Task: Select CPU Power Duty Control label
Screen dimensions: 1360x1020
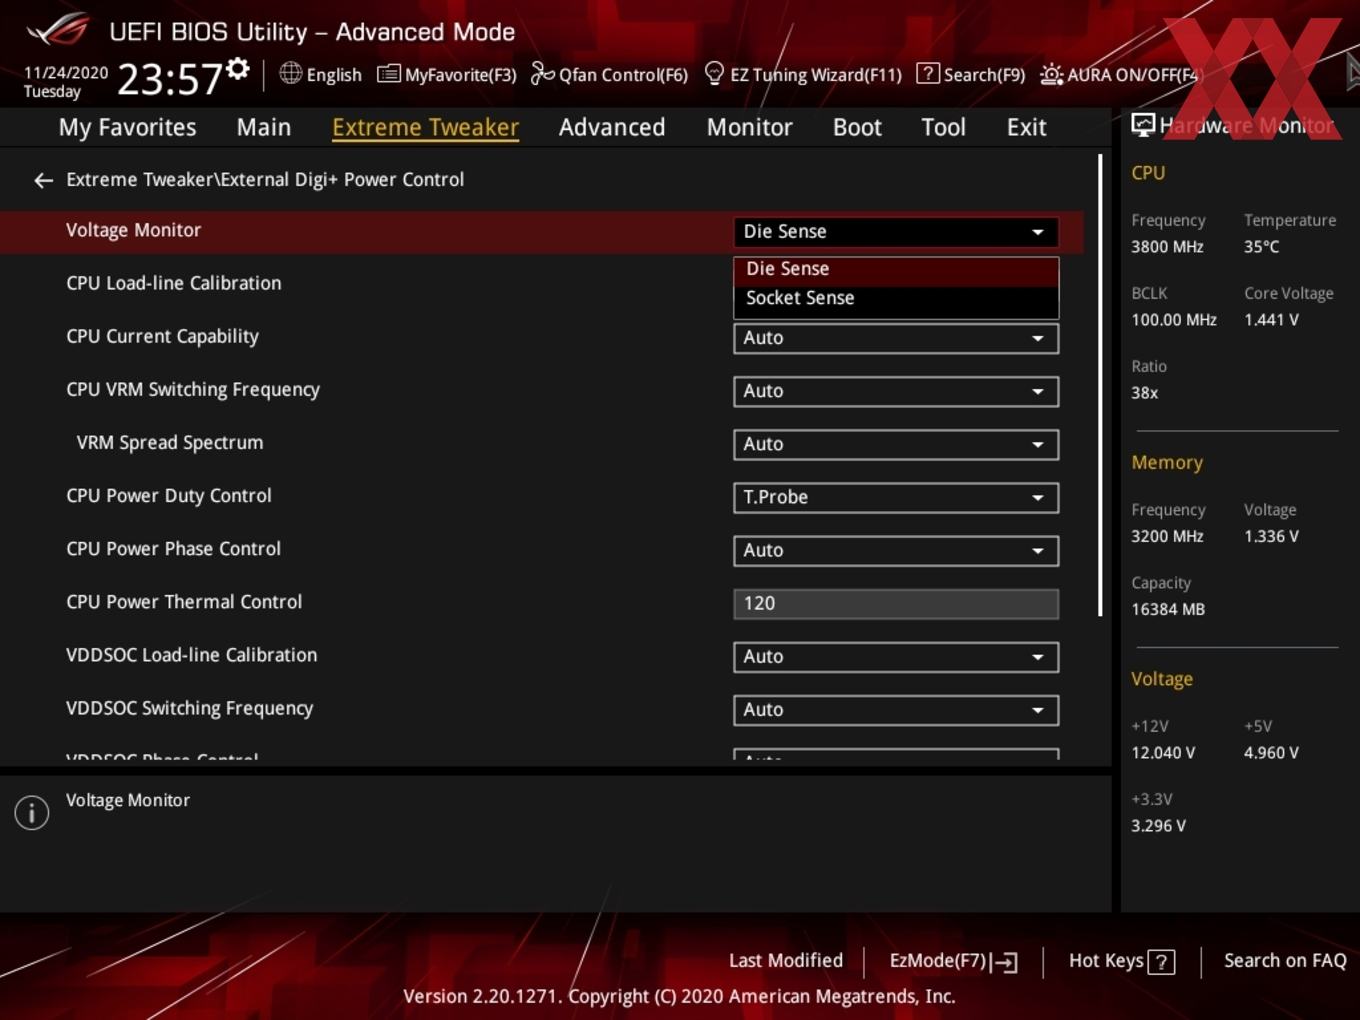Action: (x=168, y=495)
